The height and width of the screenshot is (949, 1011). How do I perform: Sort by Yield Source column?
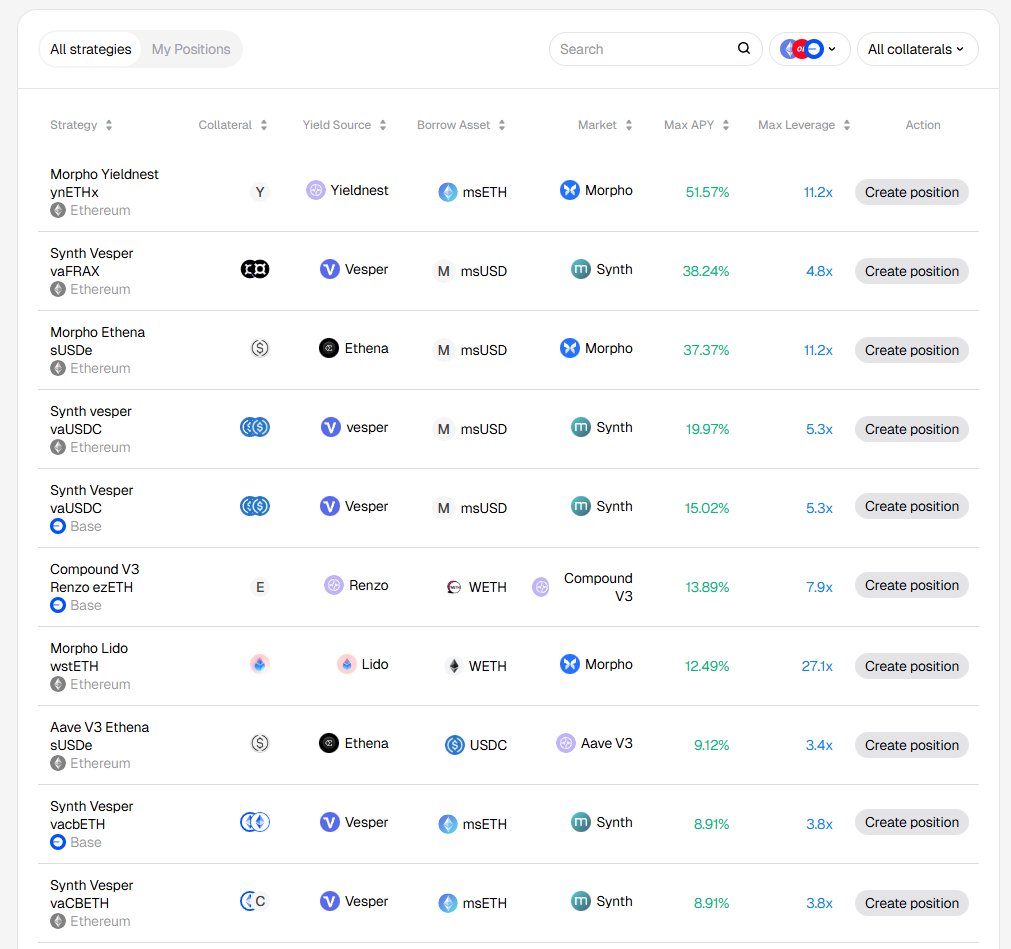344,125
